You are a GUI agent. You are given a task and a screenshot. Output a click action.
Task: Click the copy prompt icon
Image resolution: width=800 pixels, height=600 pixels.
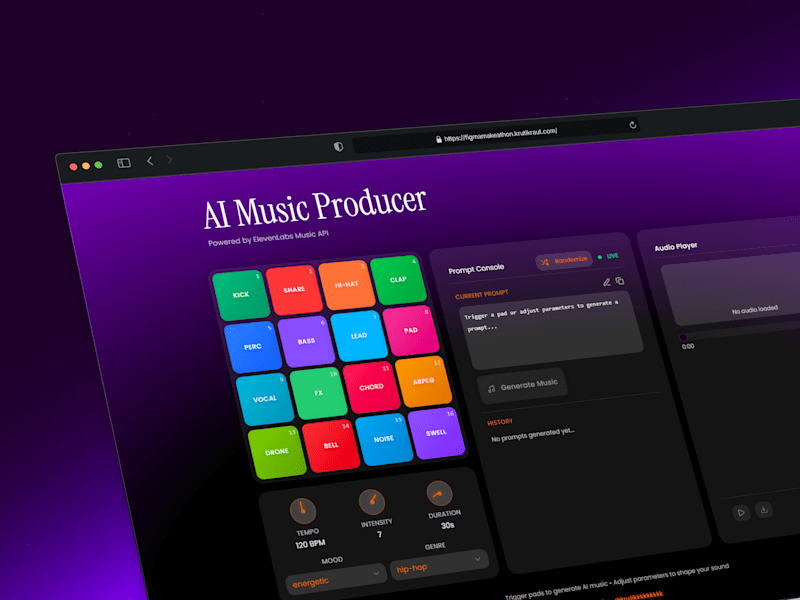[620, 281]
